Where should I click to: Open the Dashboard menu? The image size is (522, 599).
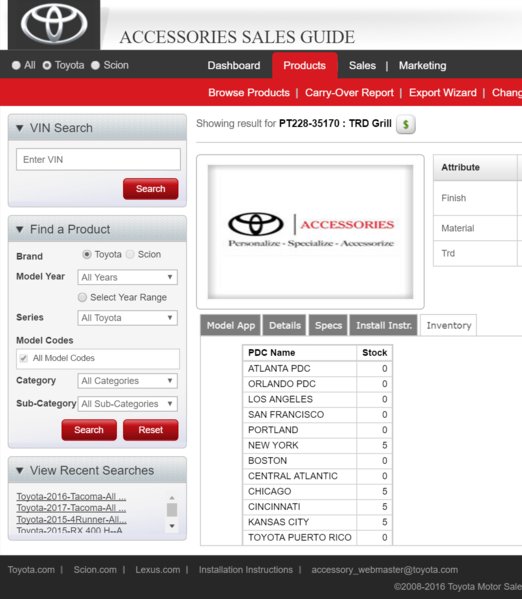pos(234,66)
